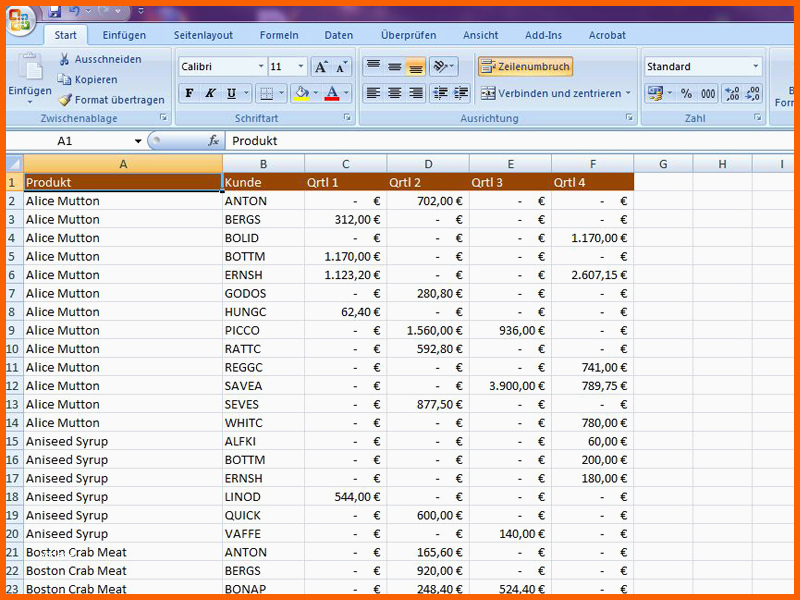
Task: Open the Name Box dropdown arrow
Action: click(x=138, y=141)
